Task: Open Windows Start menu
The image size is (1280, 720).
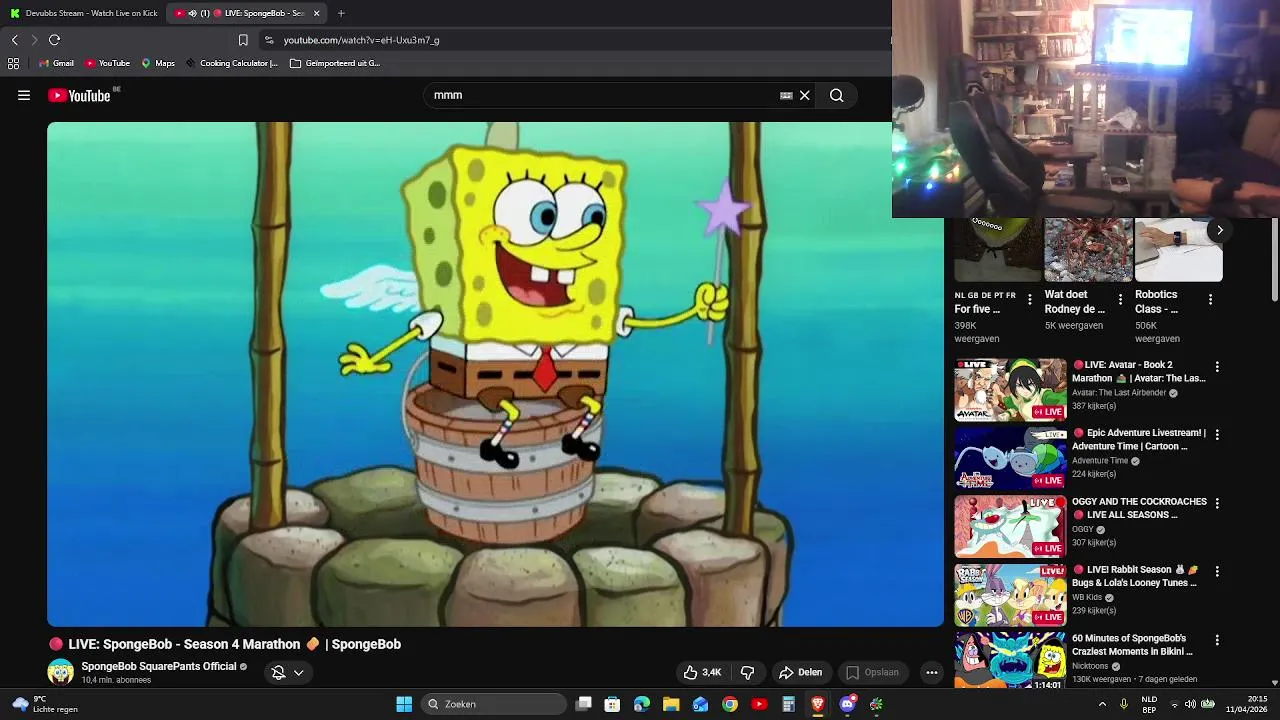Action: 404,704
